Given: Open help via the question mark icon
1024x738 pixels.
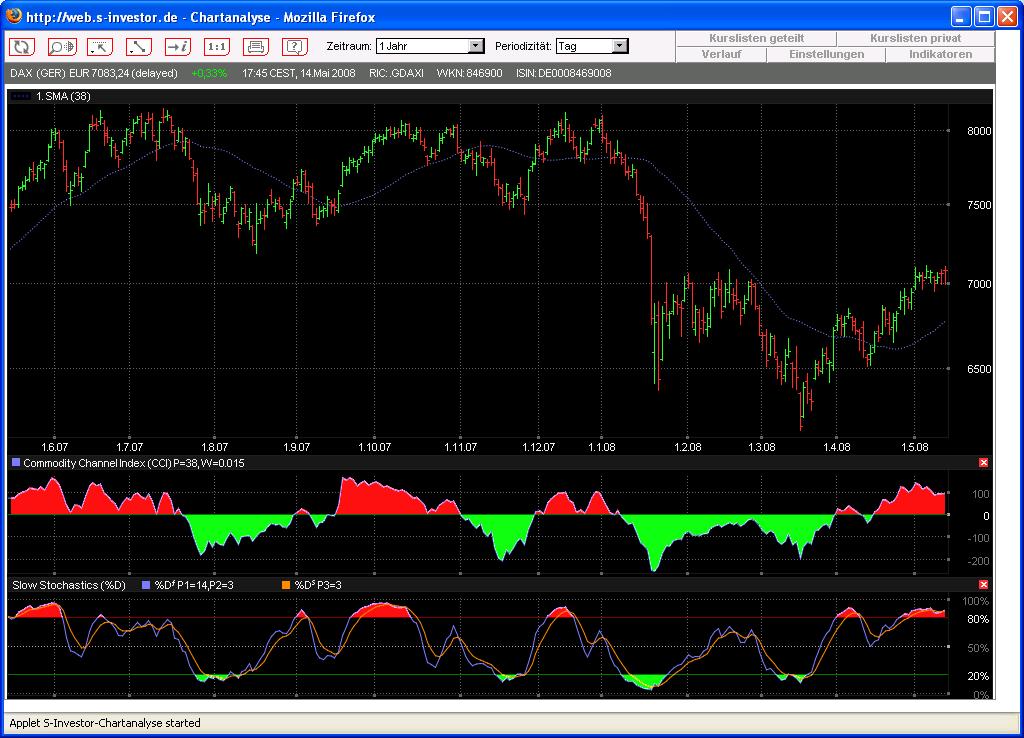Looking at the screenshot, I should point(295,46).
